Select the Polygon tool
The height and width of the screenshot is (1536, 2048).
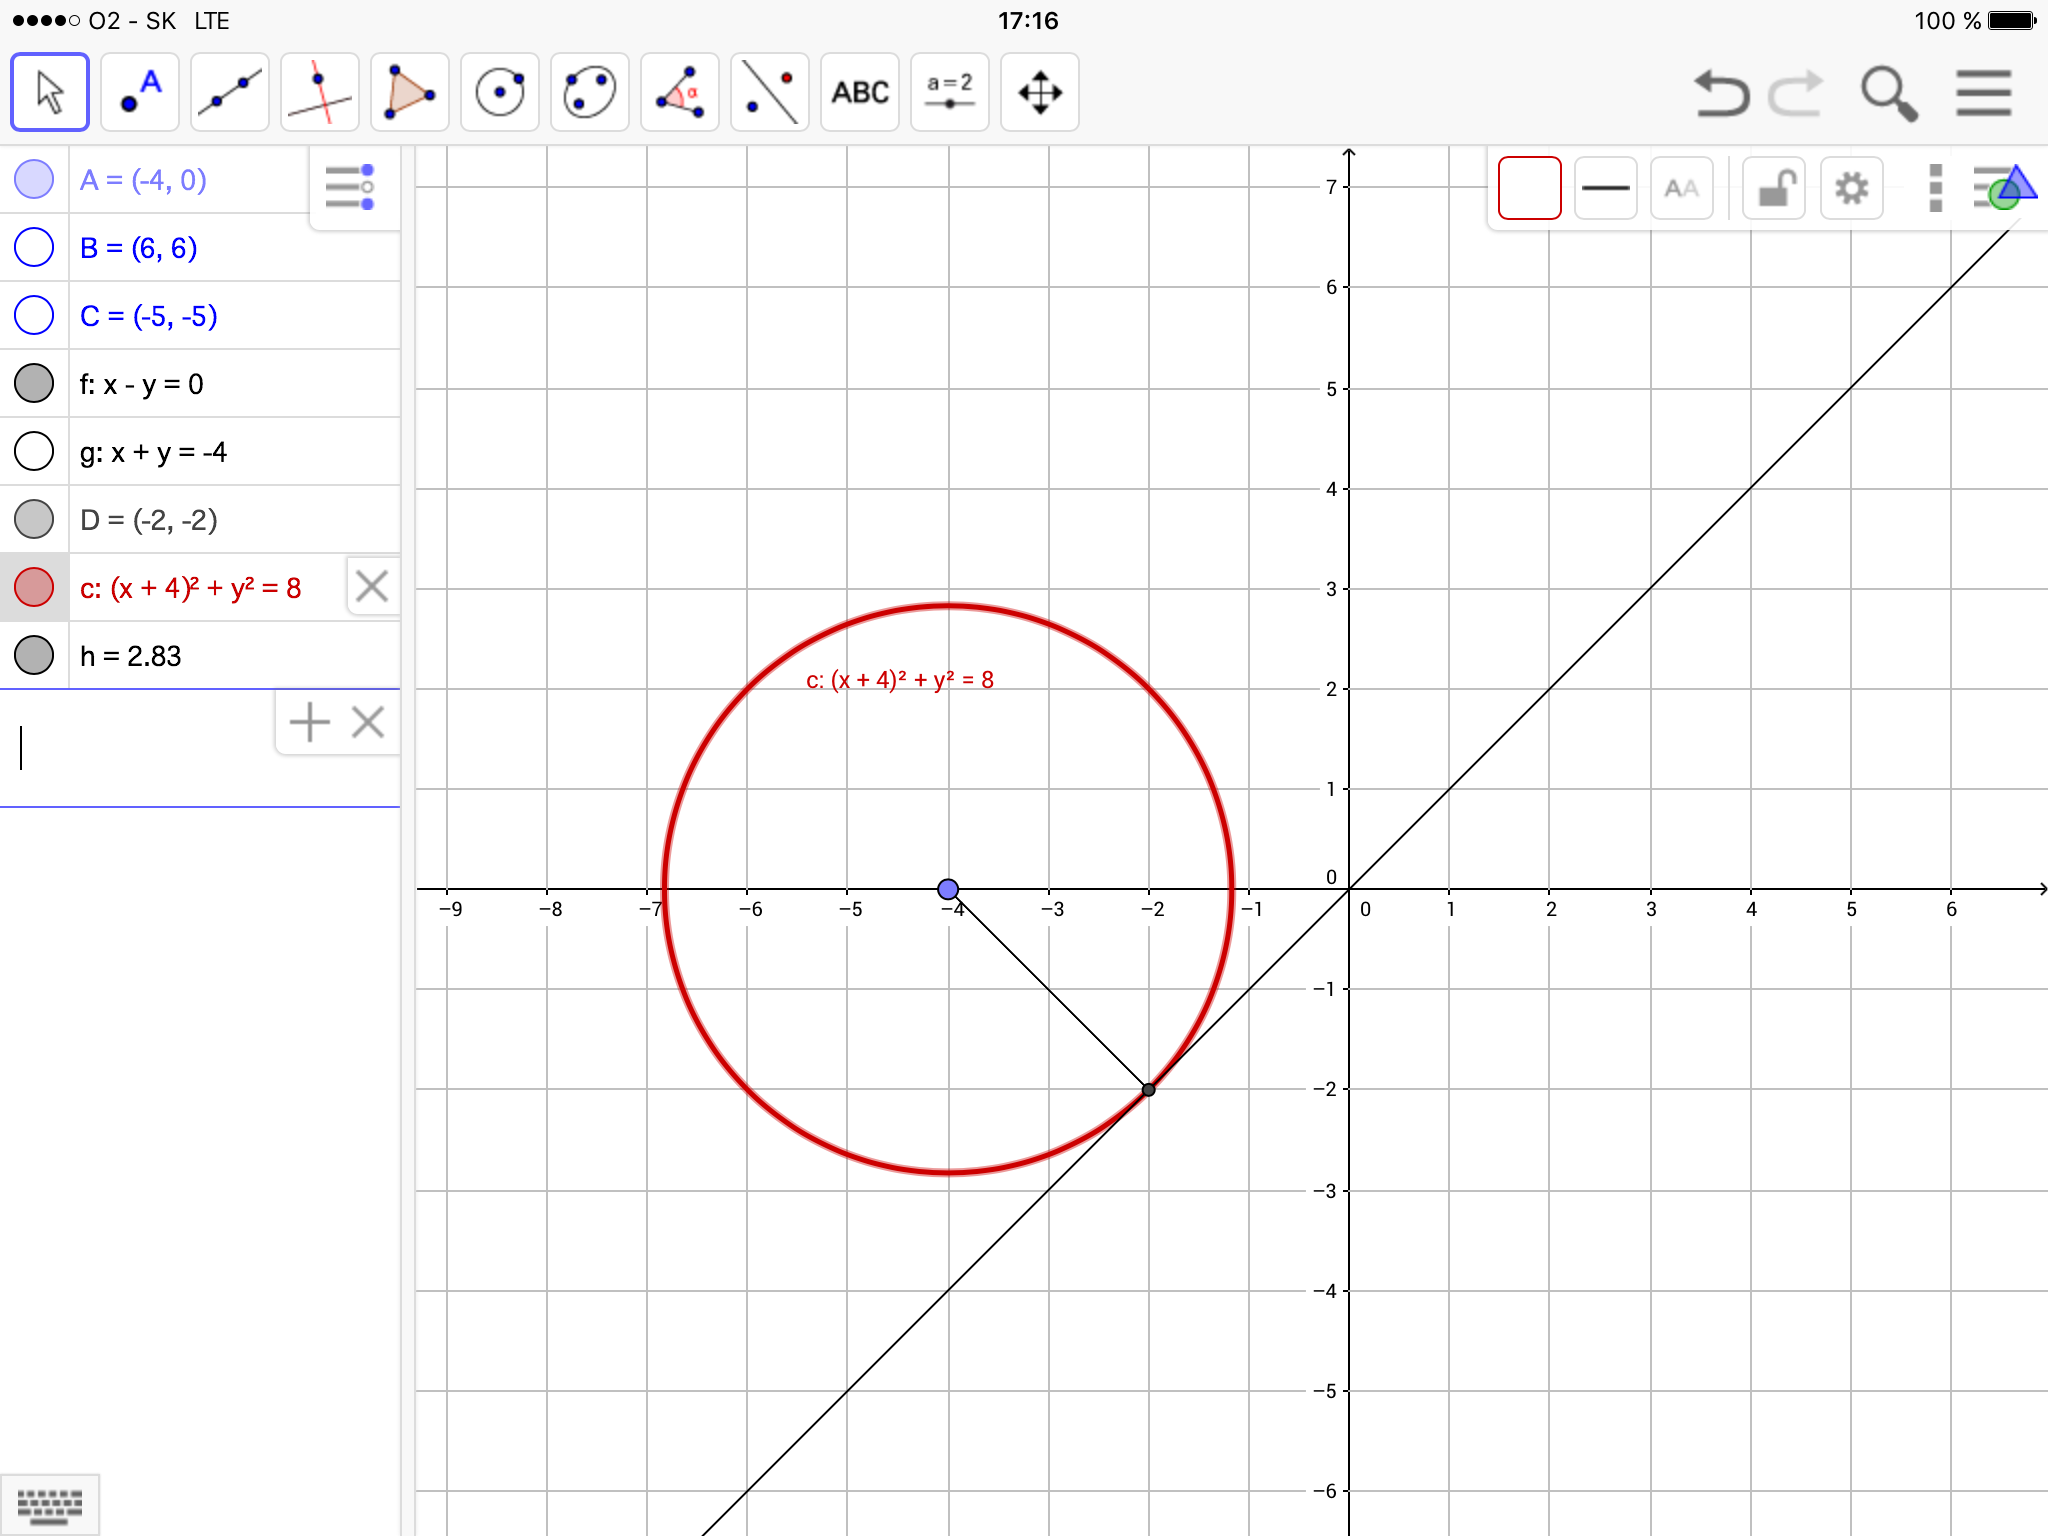pyautogui.click(x=410, y=92)
